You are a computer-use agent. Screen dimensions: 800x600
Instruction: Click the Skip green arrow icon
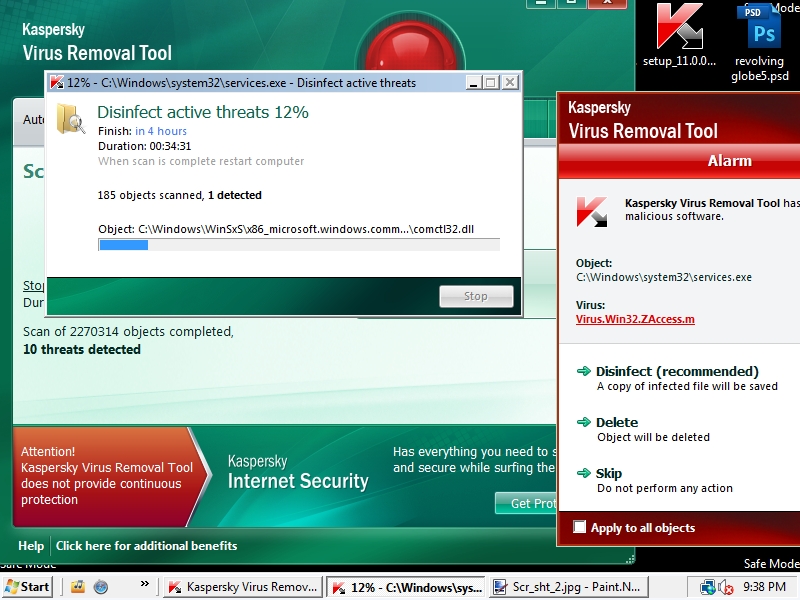[x=584, y=473]
